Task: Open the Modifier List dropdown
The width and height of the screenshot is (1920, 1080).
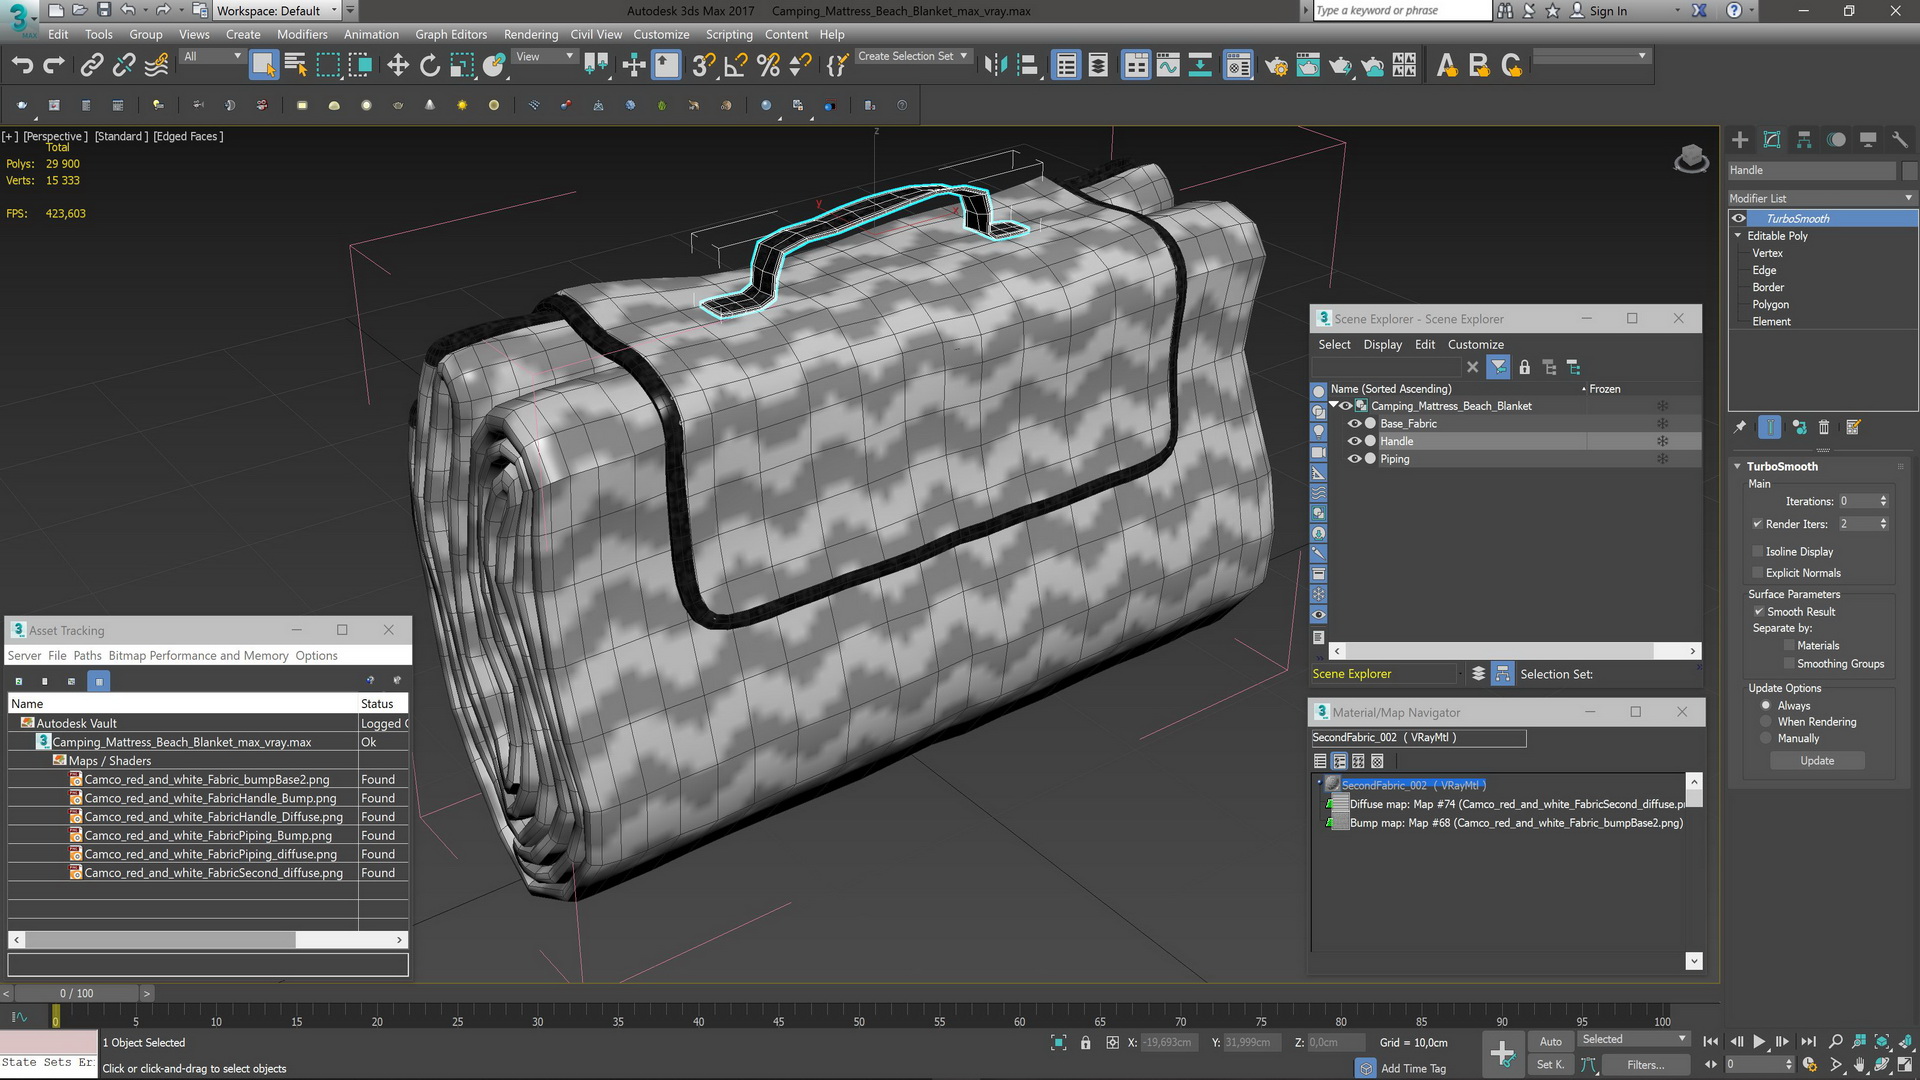Action: [x=1822, y=198]
